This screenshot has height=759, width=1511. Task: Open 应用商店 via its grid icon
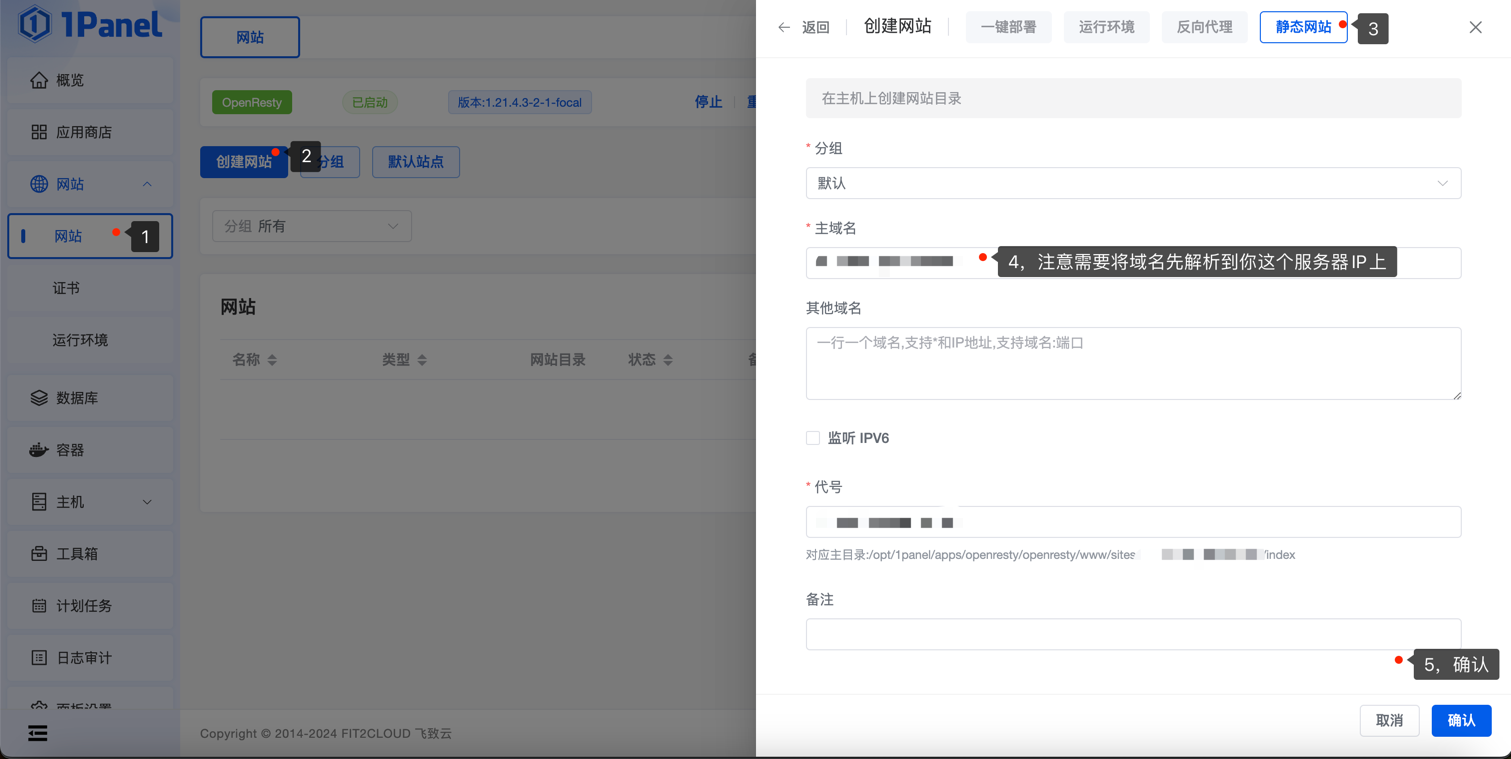pos(39,132)
